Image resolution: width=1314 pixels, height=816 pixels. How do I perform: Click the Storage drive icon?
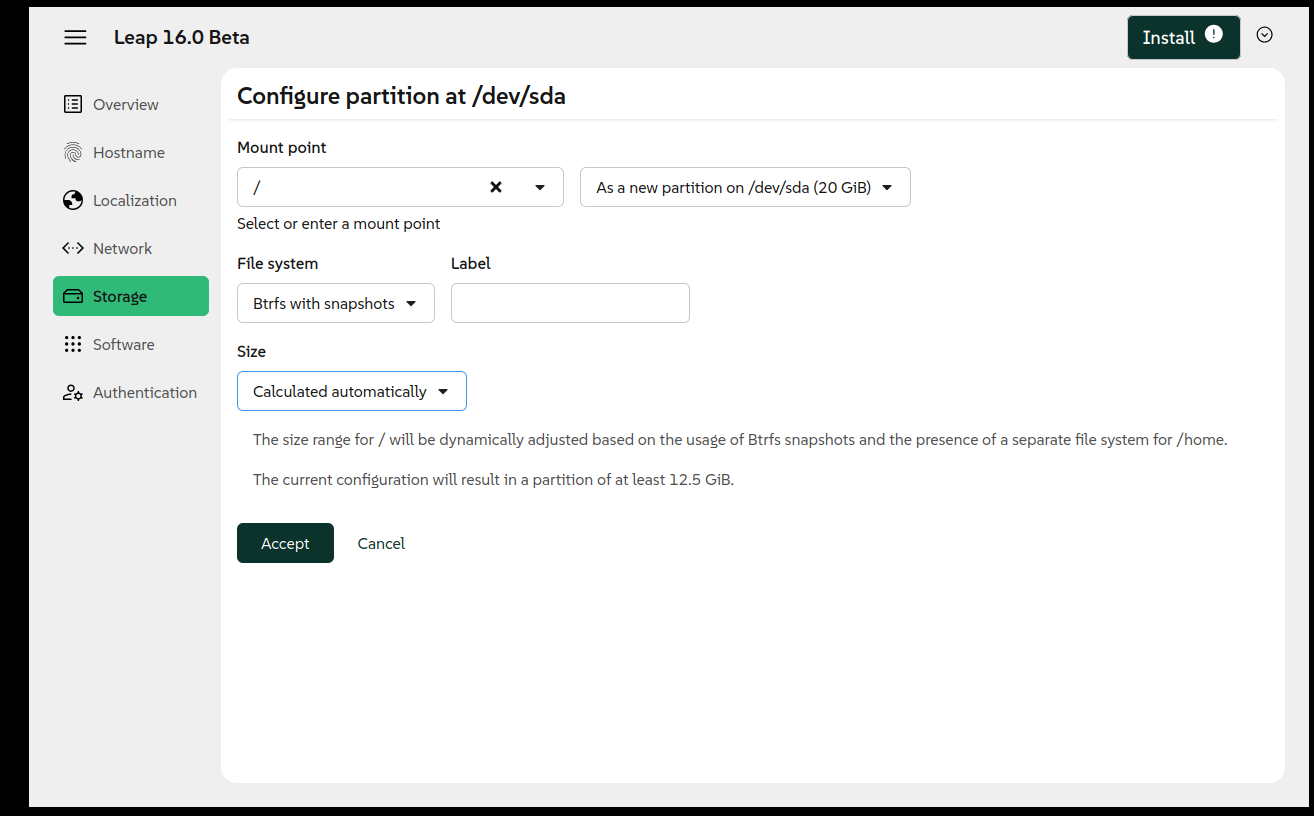[x=73, y=296]
